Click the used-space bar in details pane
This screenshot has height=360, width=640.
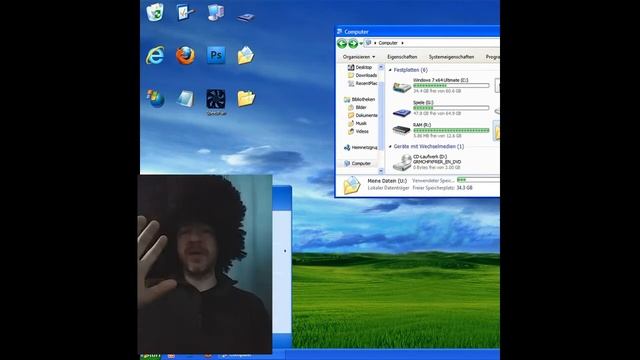coord(478,180)
